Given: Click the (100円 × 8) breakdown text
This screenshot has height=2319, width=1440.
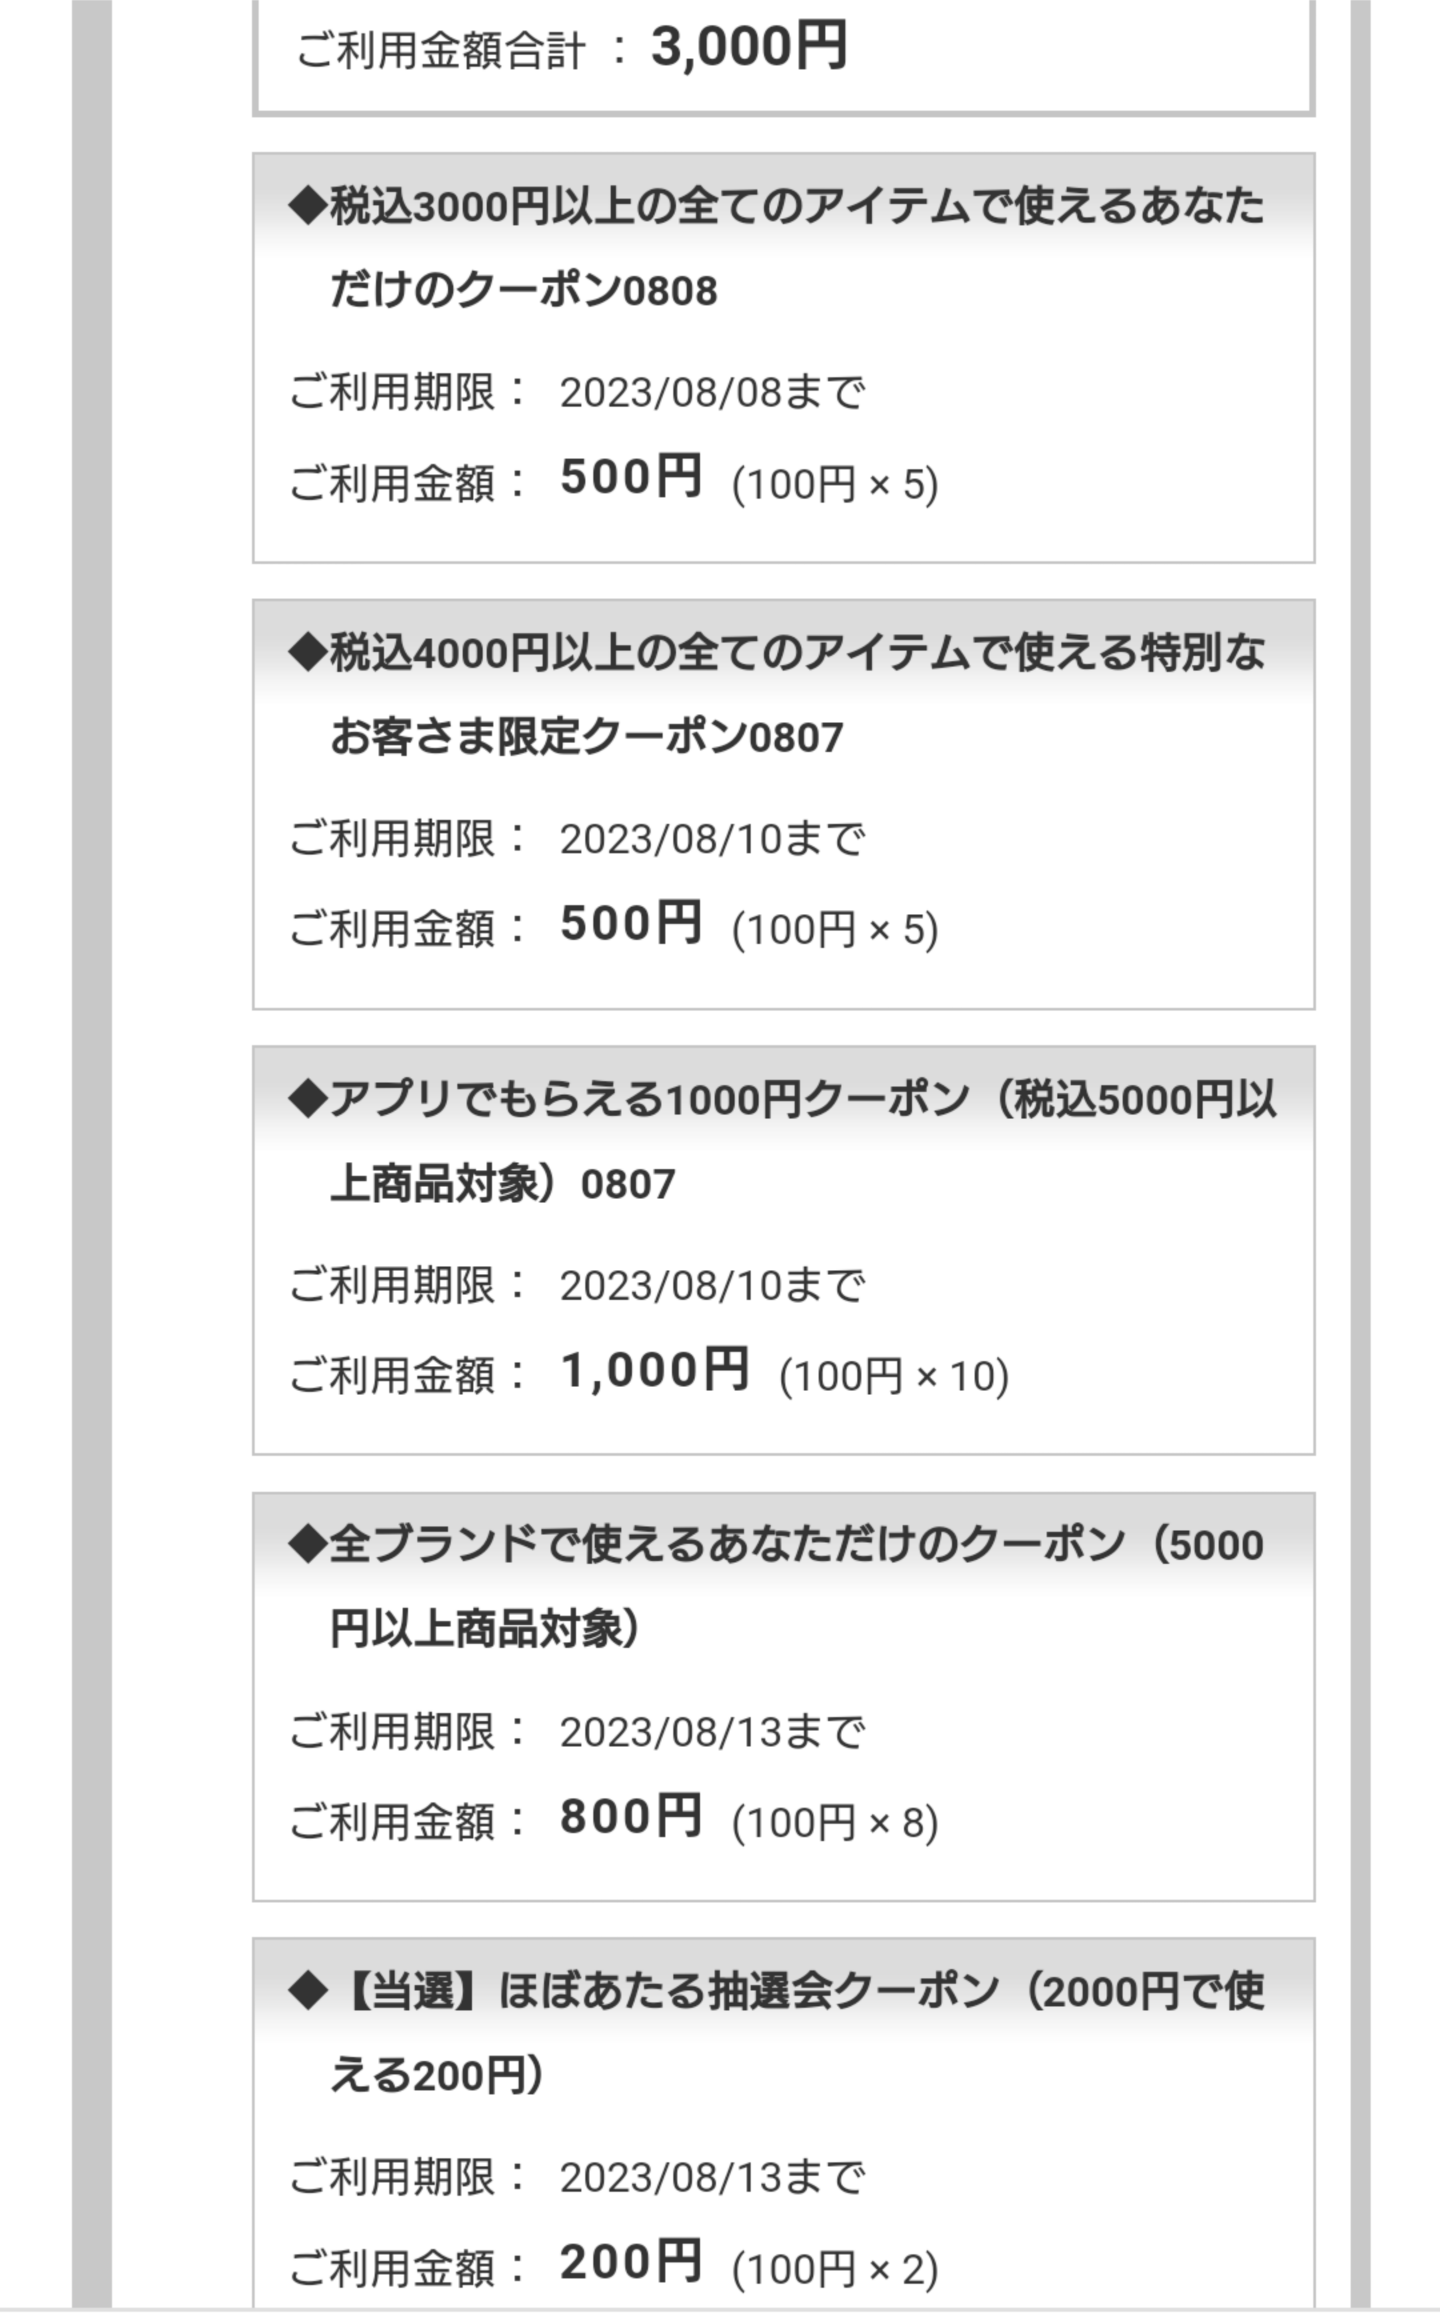Looking at the screenshot, I should (835, 1823).
